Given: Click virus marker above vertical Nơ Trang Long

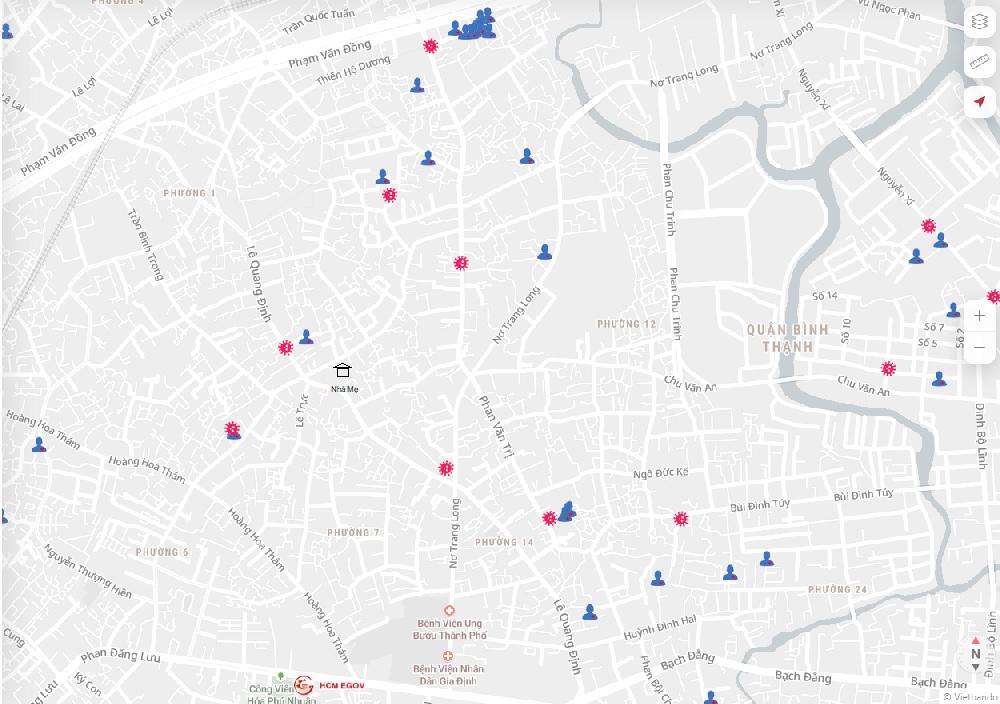Looking at the screenshot, I should 446,469.
